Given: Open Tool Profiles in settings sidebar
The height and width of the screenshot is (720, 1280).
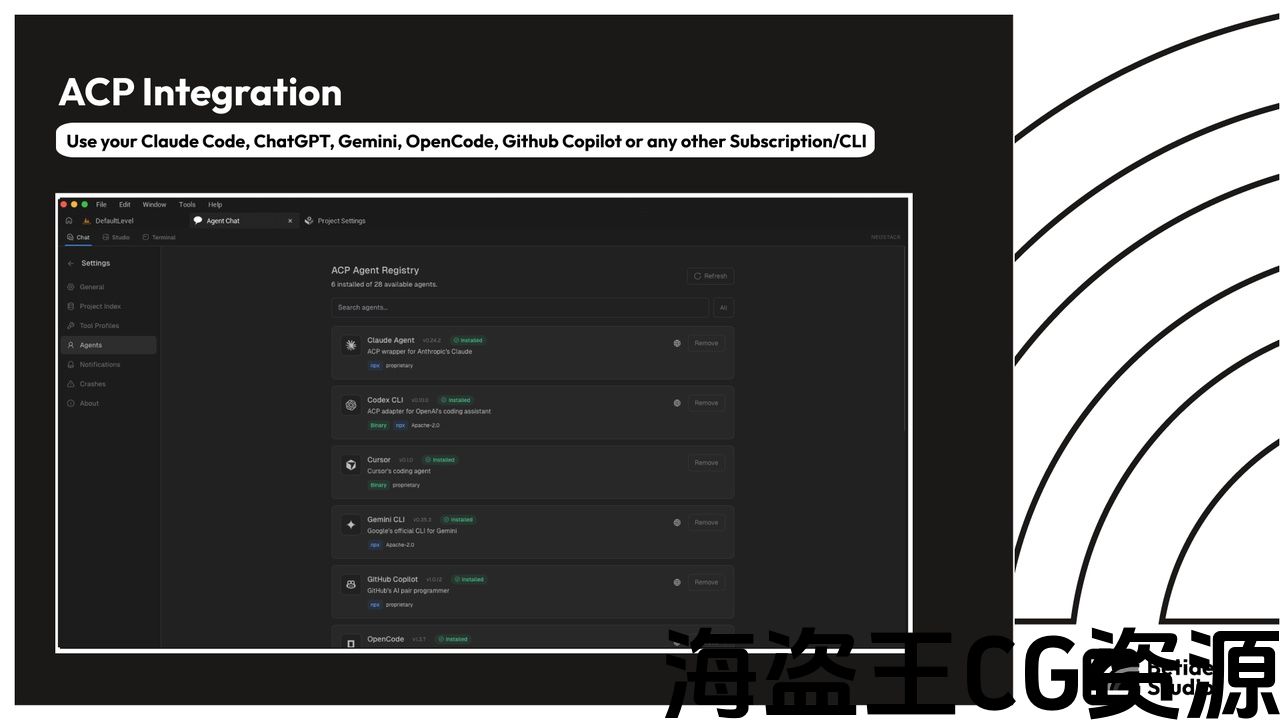Looking at the screenshot, I should [x=99, y=326].
